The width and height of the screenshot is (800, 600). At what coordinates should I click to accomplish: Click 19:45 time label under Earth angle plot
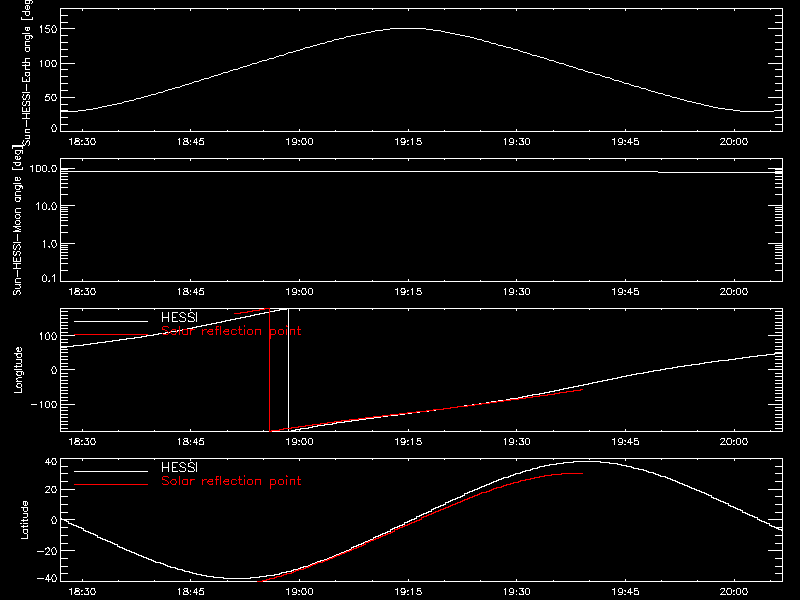(625, 141)
